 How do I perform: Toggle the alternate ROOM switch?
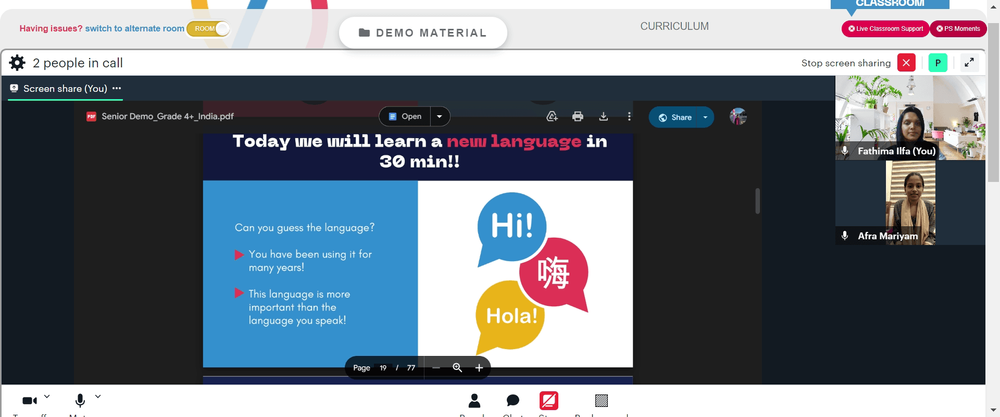[x=208, y=28]
